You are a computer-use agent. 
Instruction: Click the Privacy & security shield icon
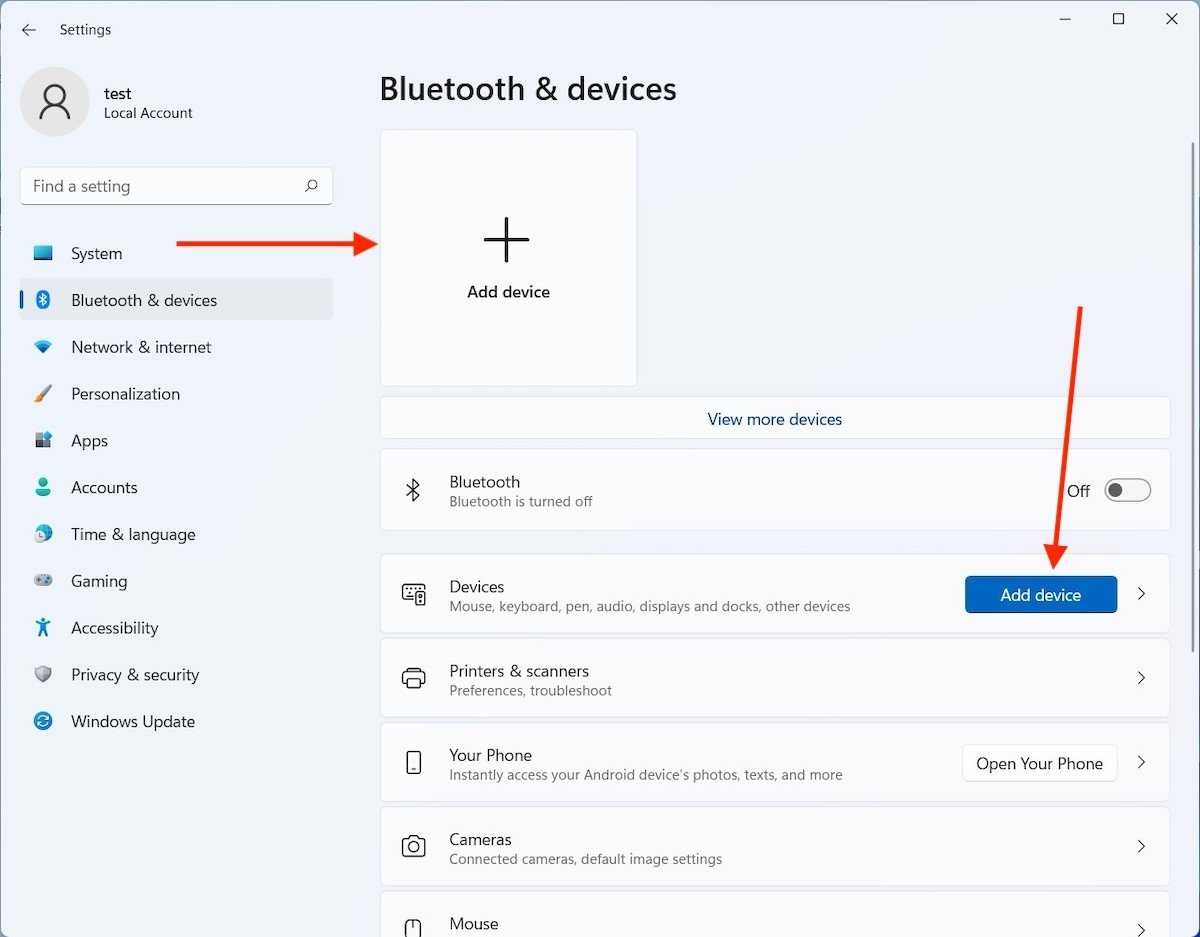(x=43, y=675)
